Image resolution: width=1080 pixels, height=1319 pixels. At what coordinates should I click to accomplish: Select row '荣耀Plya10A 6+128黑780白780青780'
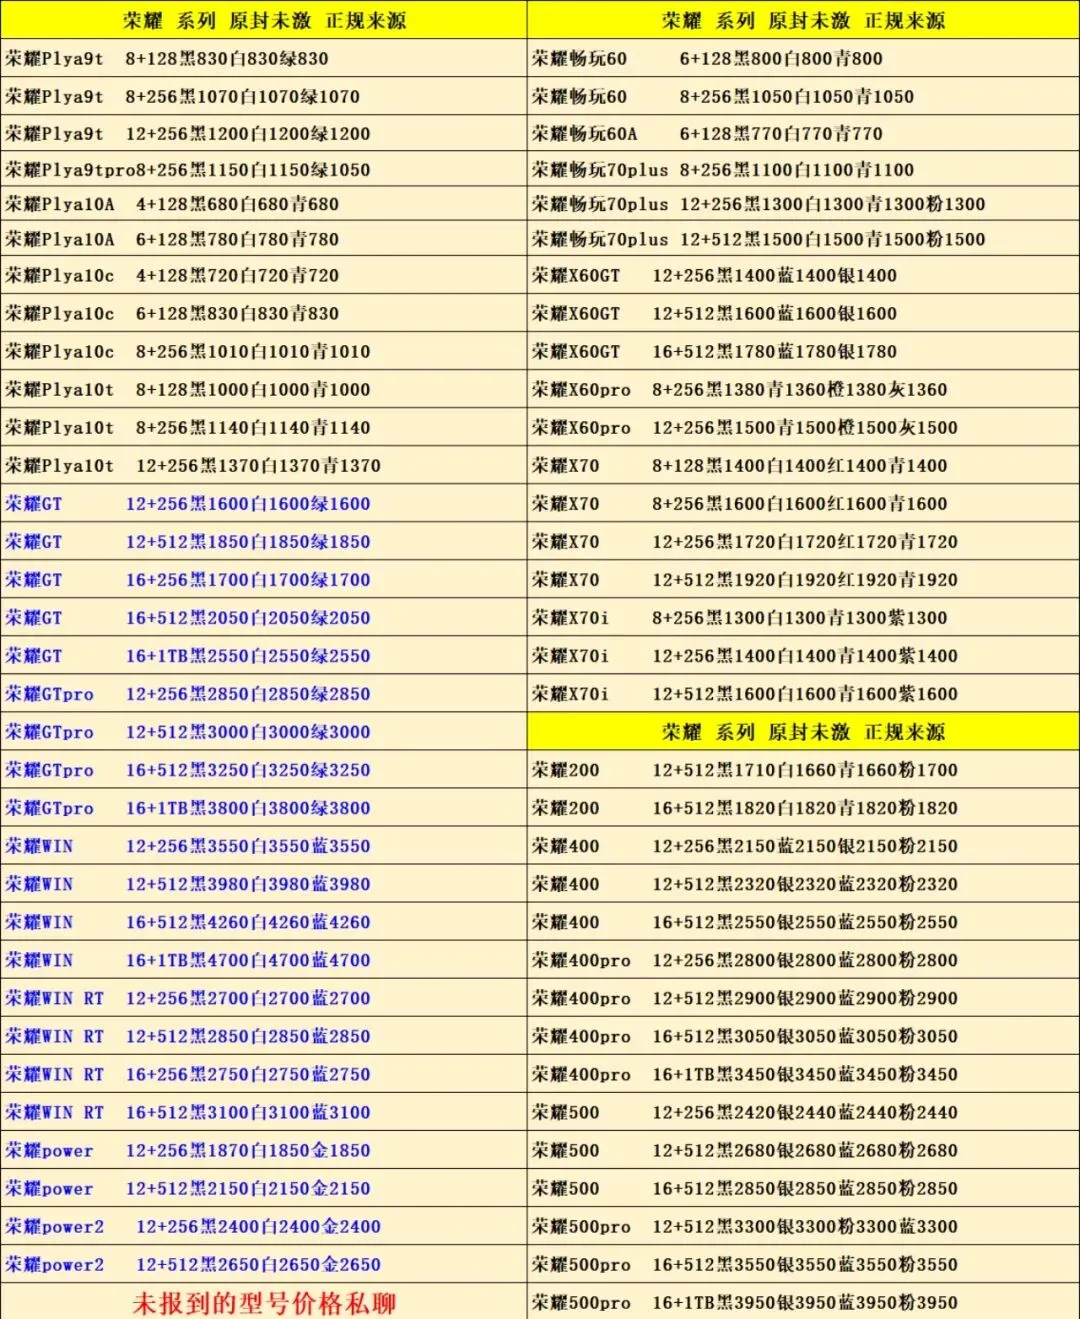(264, 239)
